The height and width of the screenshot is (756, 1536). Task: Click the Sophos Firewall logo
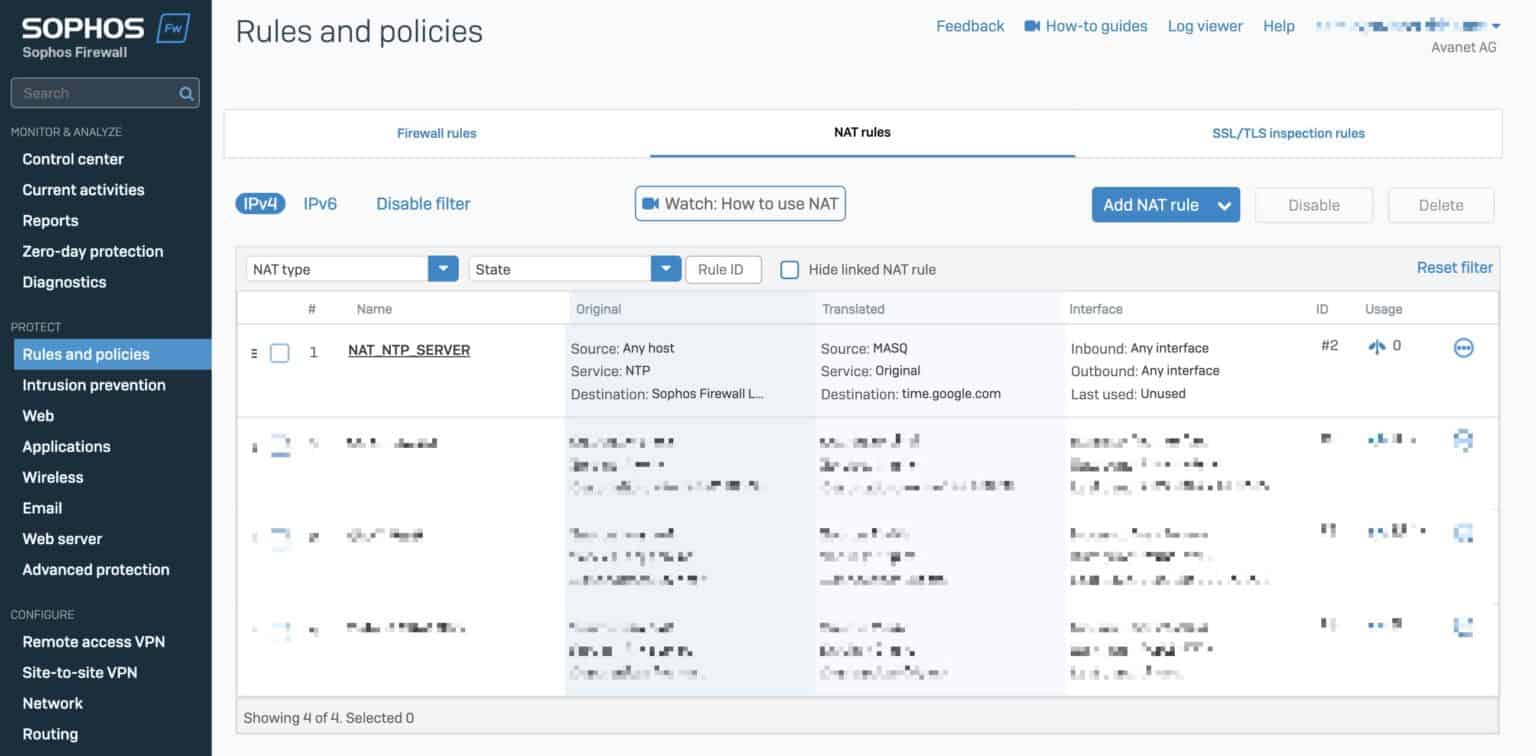83,27
